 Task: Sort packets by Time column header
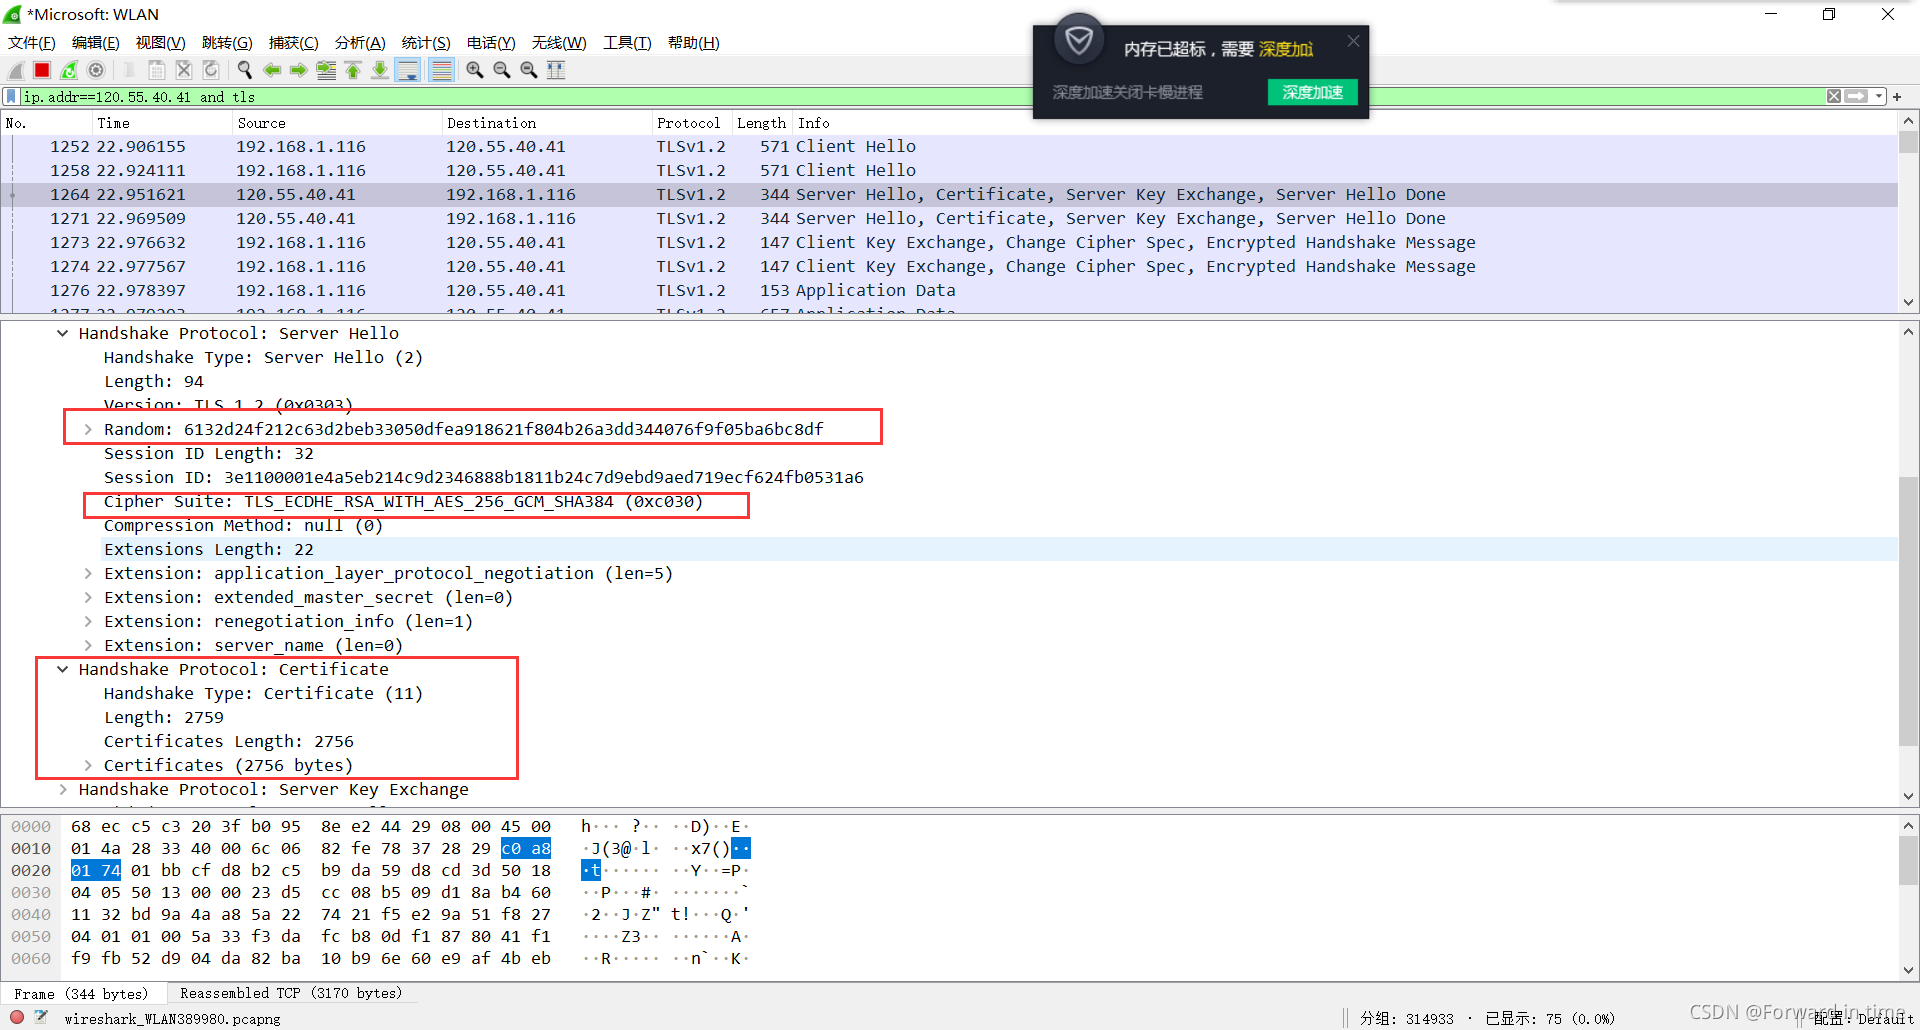pyautogui.click(x=161, y=123)
